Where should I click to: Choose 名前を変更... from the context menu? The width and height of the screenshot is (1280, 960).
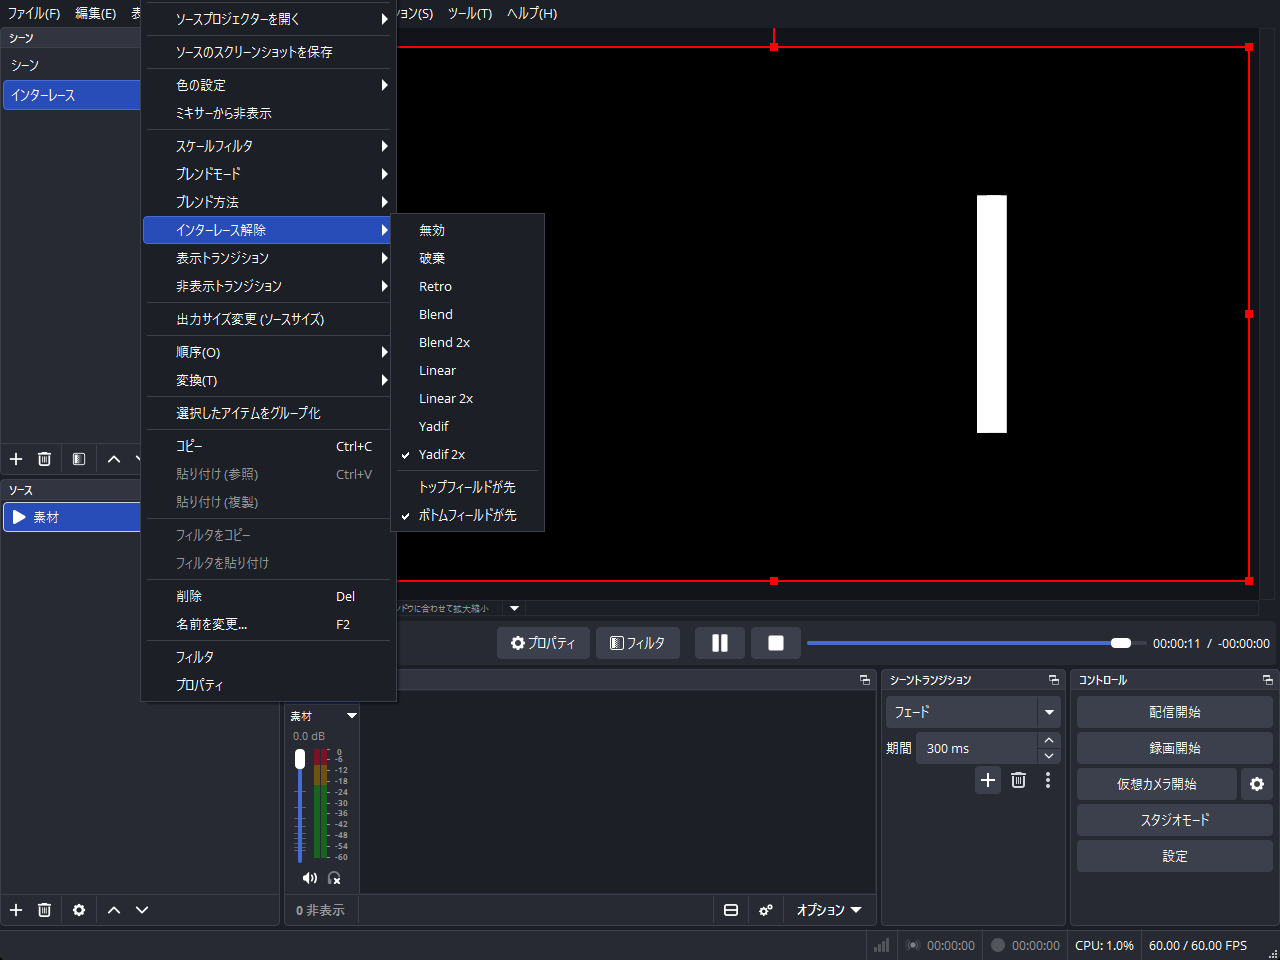(x=268, y=624)
